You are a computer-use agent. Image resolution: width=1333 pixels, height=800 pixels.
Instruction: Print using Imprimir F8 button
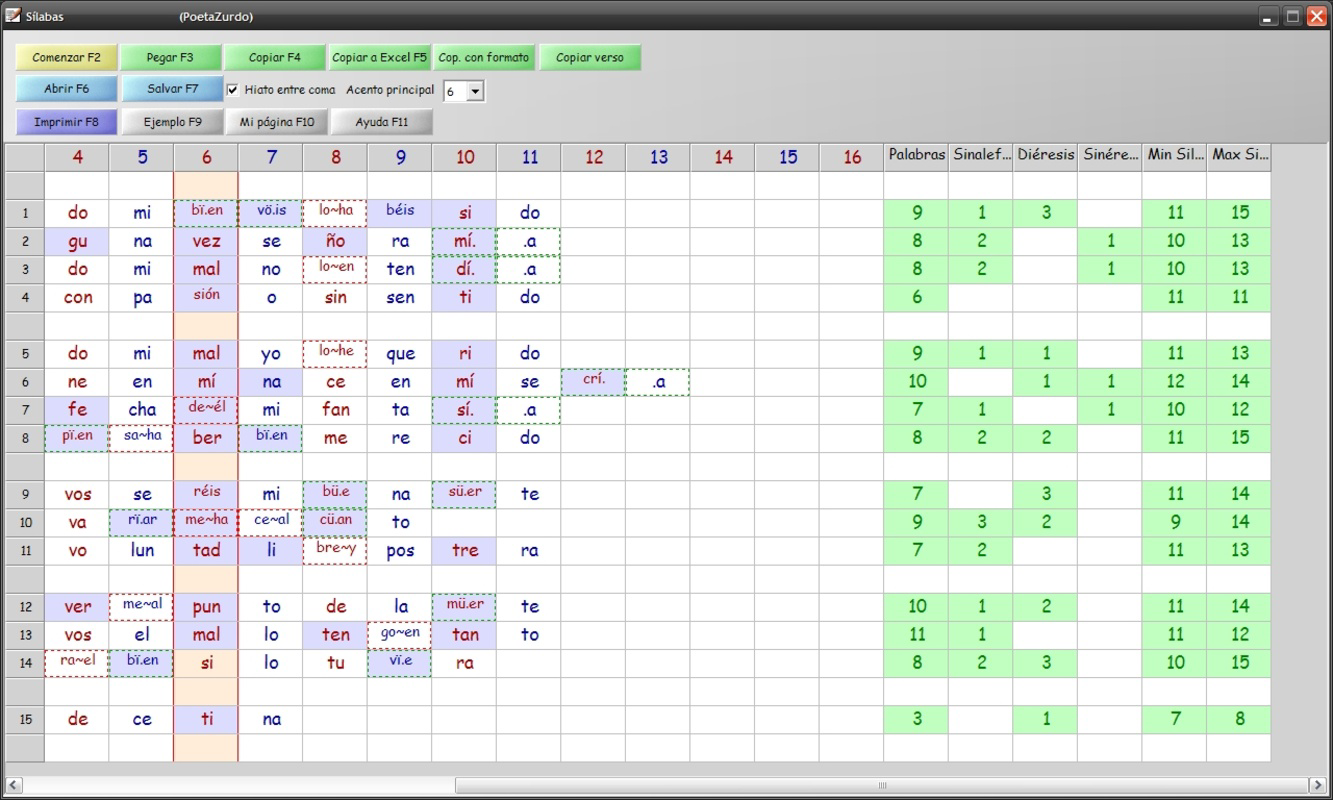(66, 122)
